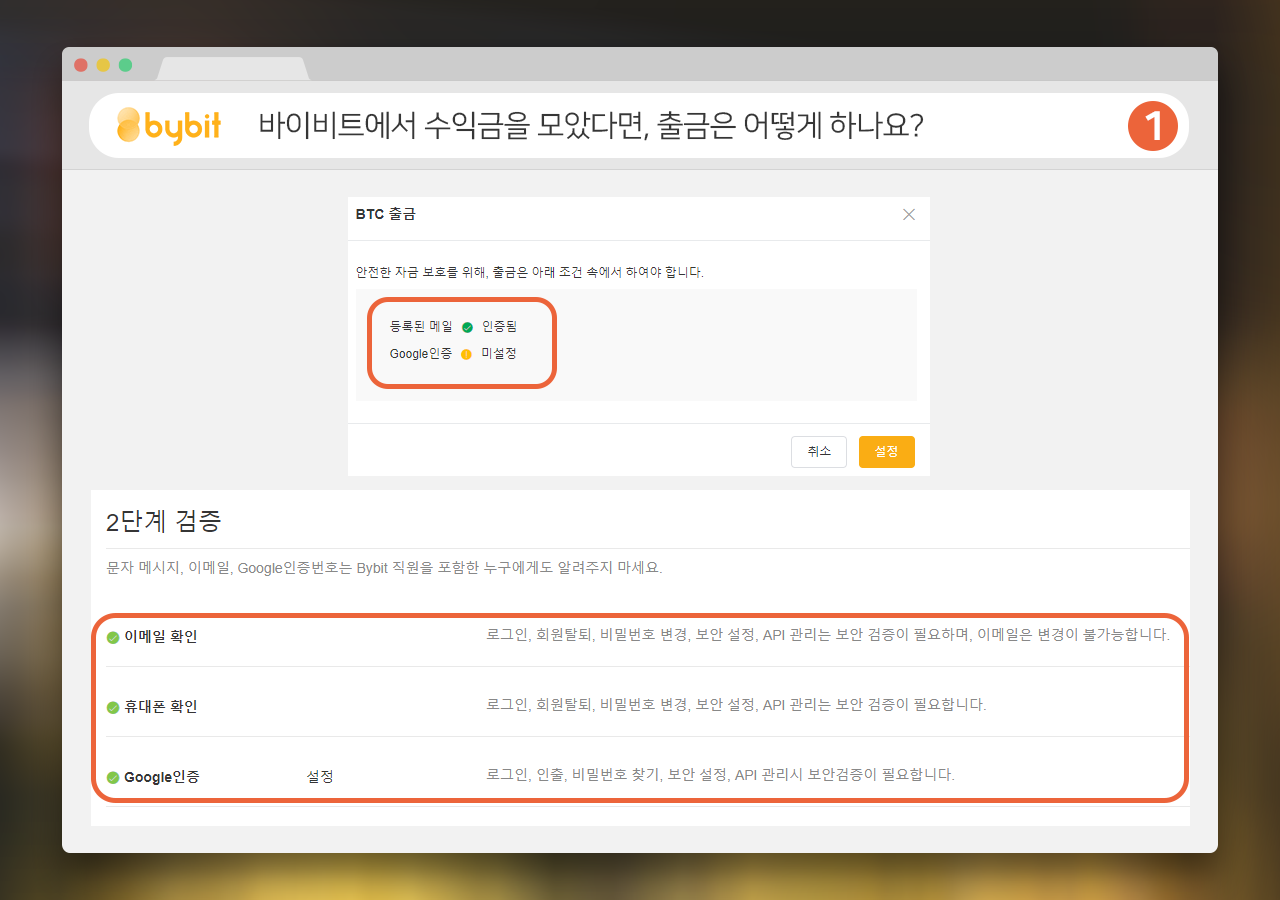Click the 취소 button in the dialog

point(819,452)
